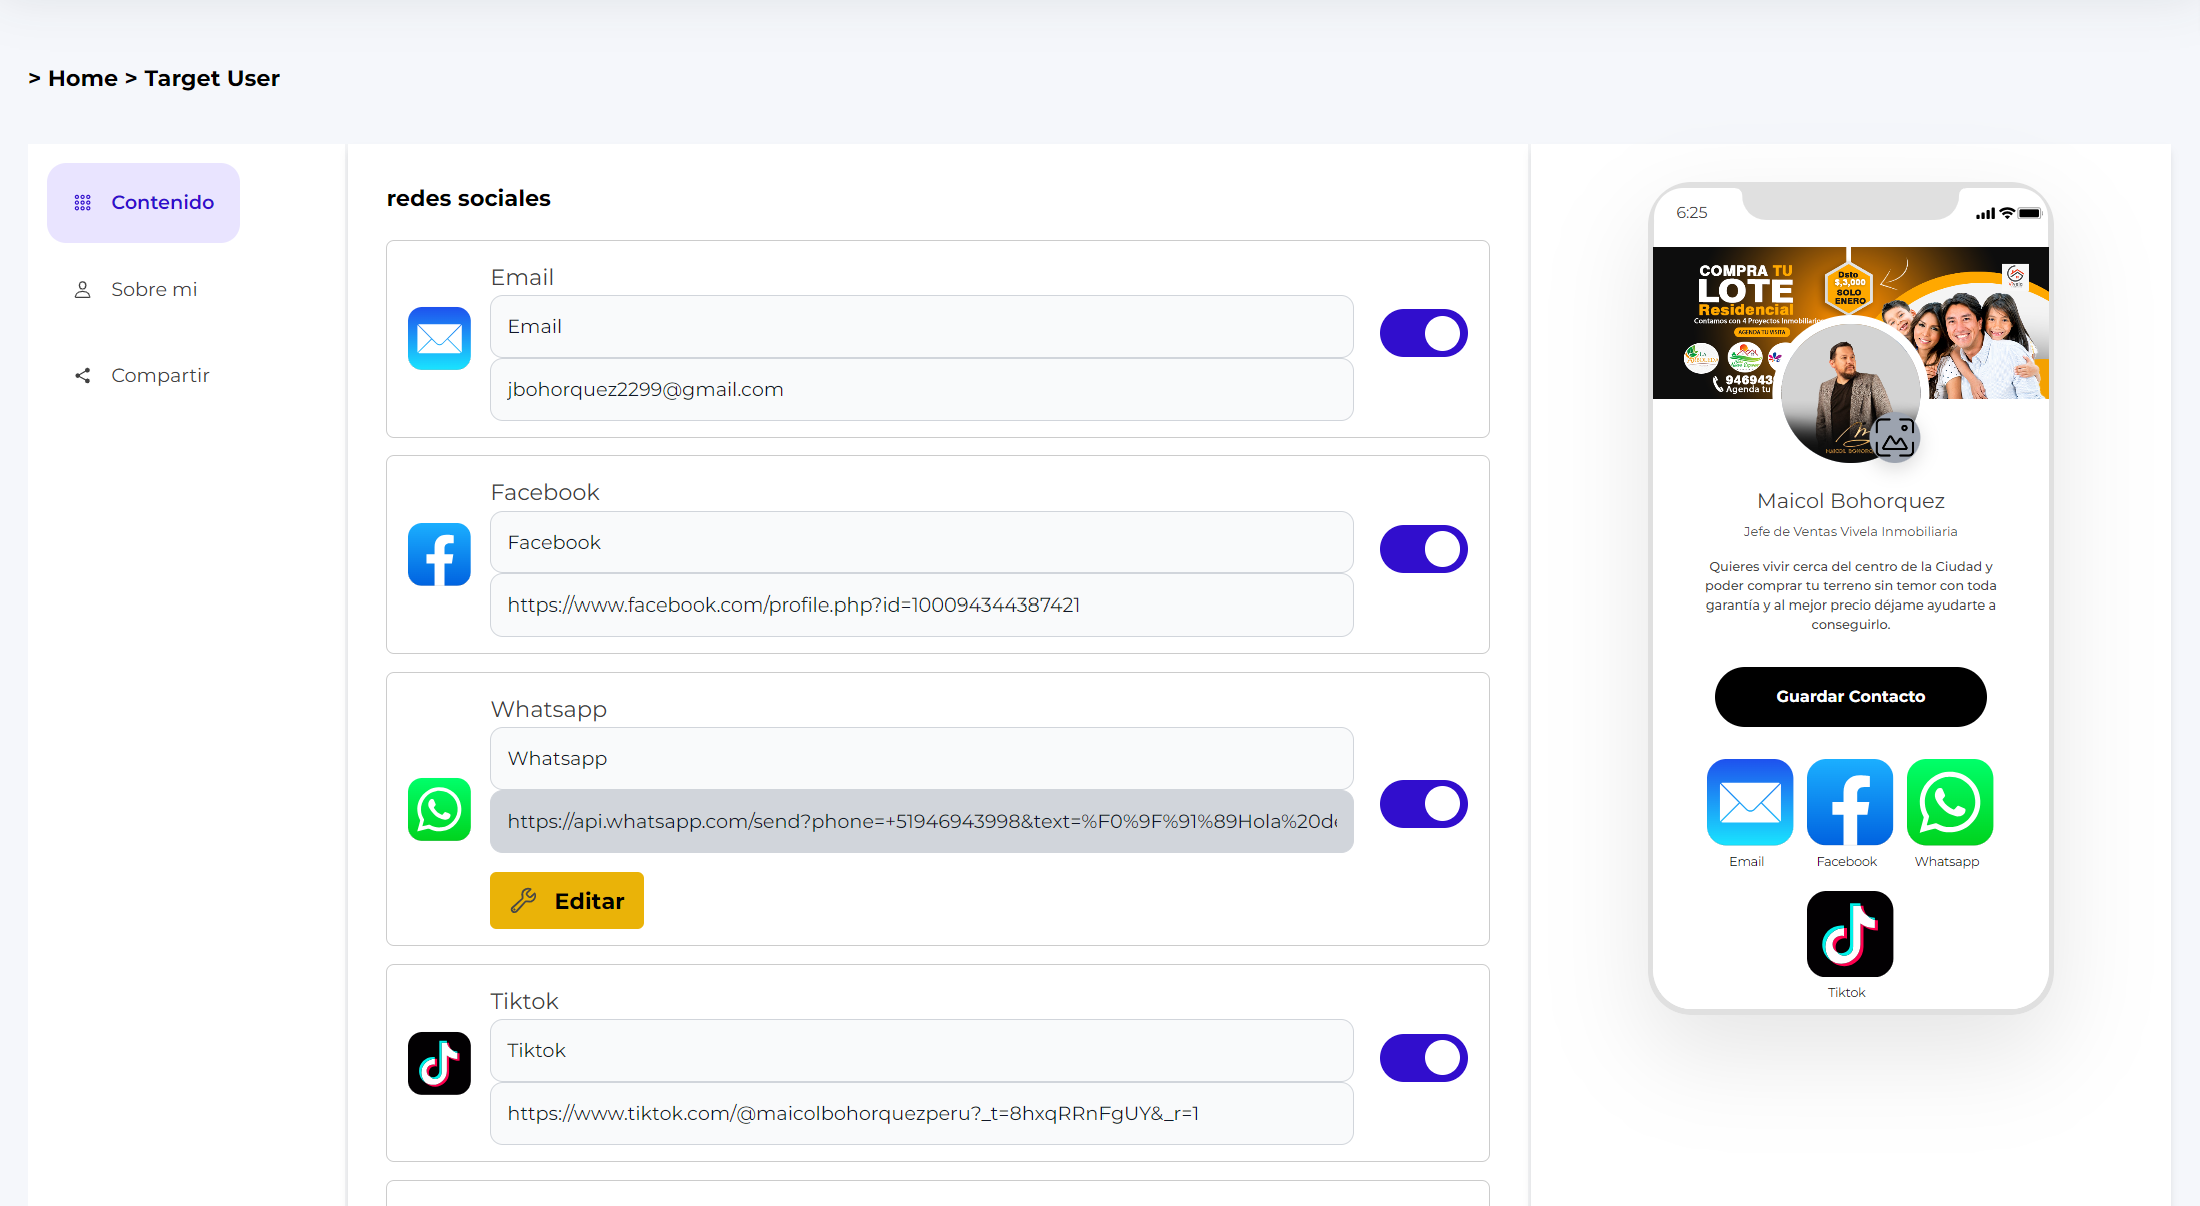The image size is (2200, 1206).
Task: Click the email address input field
Action: click(x=922, y=390)
